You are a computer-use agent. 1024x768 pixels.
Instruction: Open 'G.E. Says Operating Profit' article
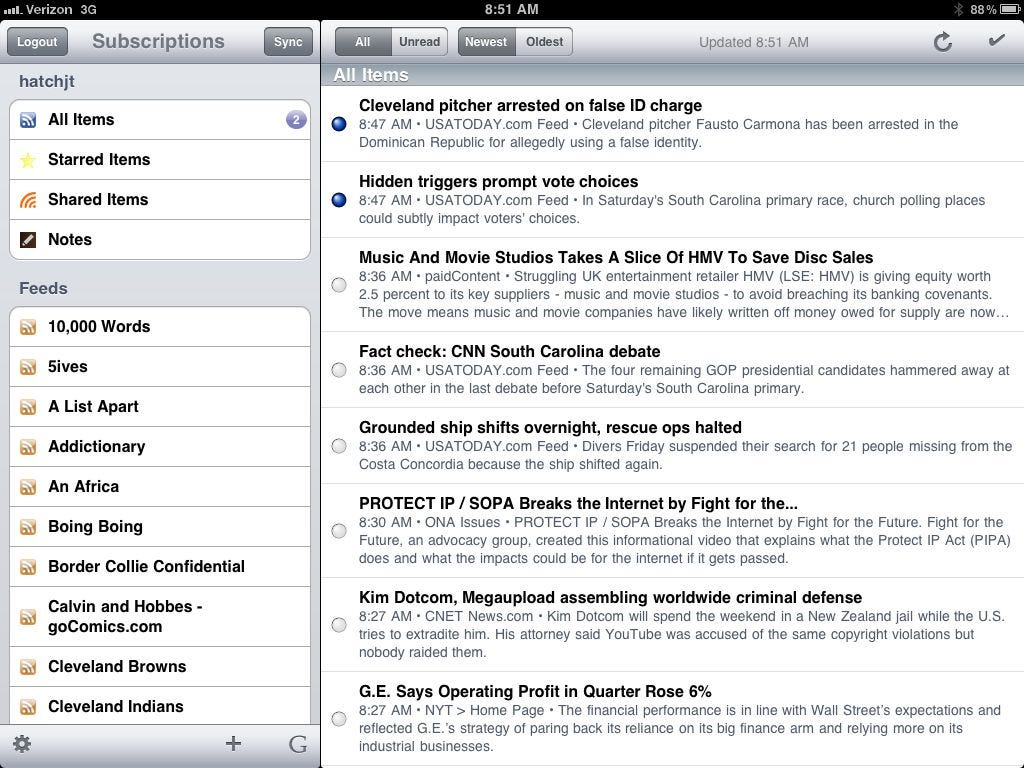click(673, 719)
